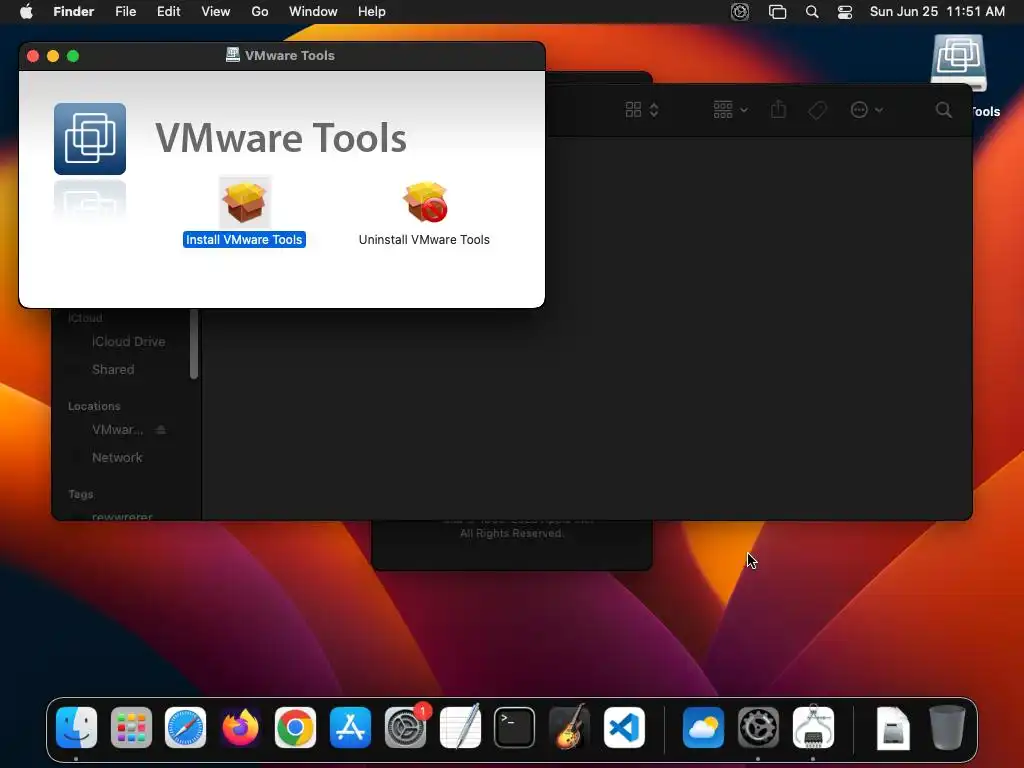Select iCloud Drive in Finder sidebar
1024x768 pixels.
(x=128, y=342)
